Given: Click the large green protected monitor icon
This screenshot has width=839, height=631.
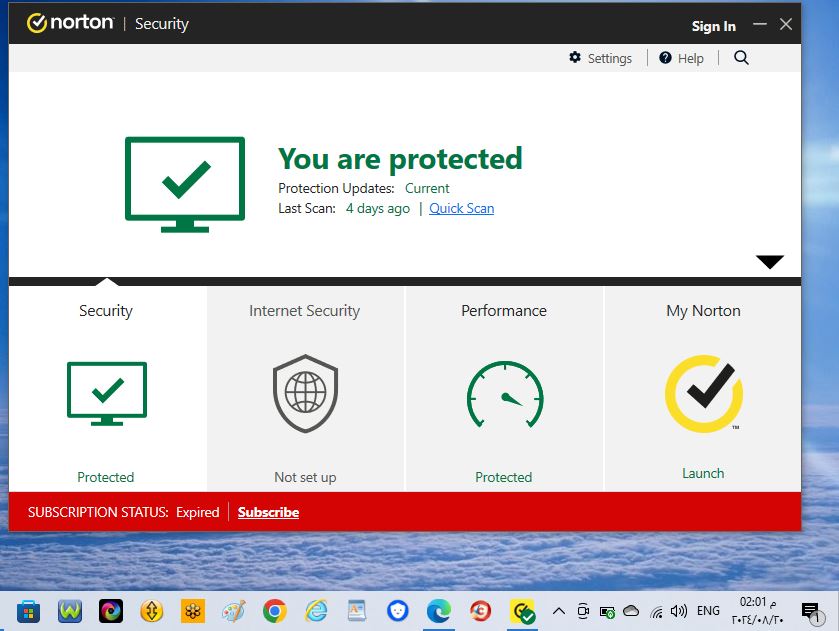Looking at the screenshot, I should [185, 184].
